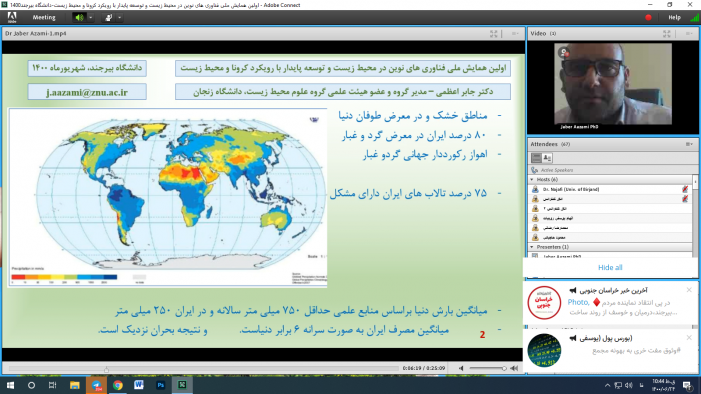Click the j.aazami@znu.ac.ir email box
The width and height of the screenshot is (701, 394).
click(x=87, y=92)
